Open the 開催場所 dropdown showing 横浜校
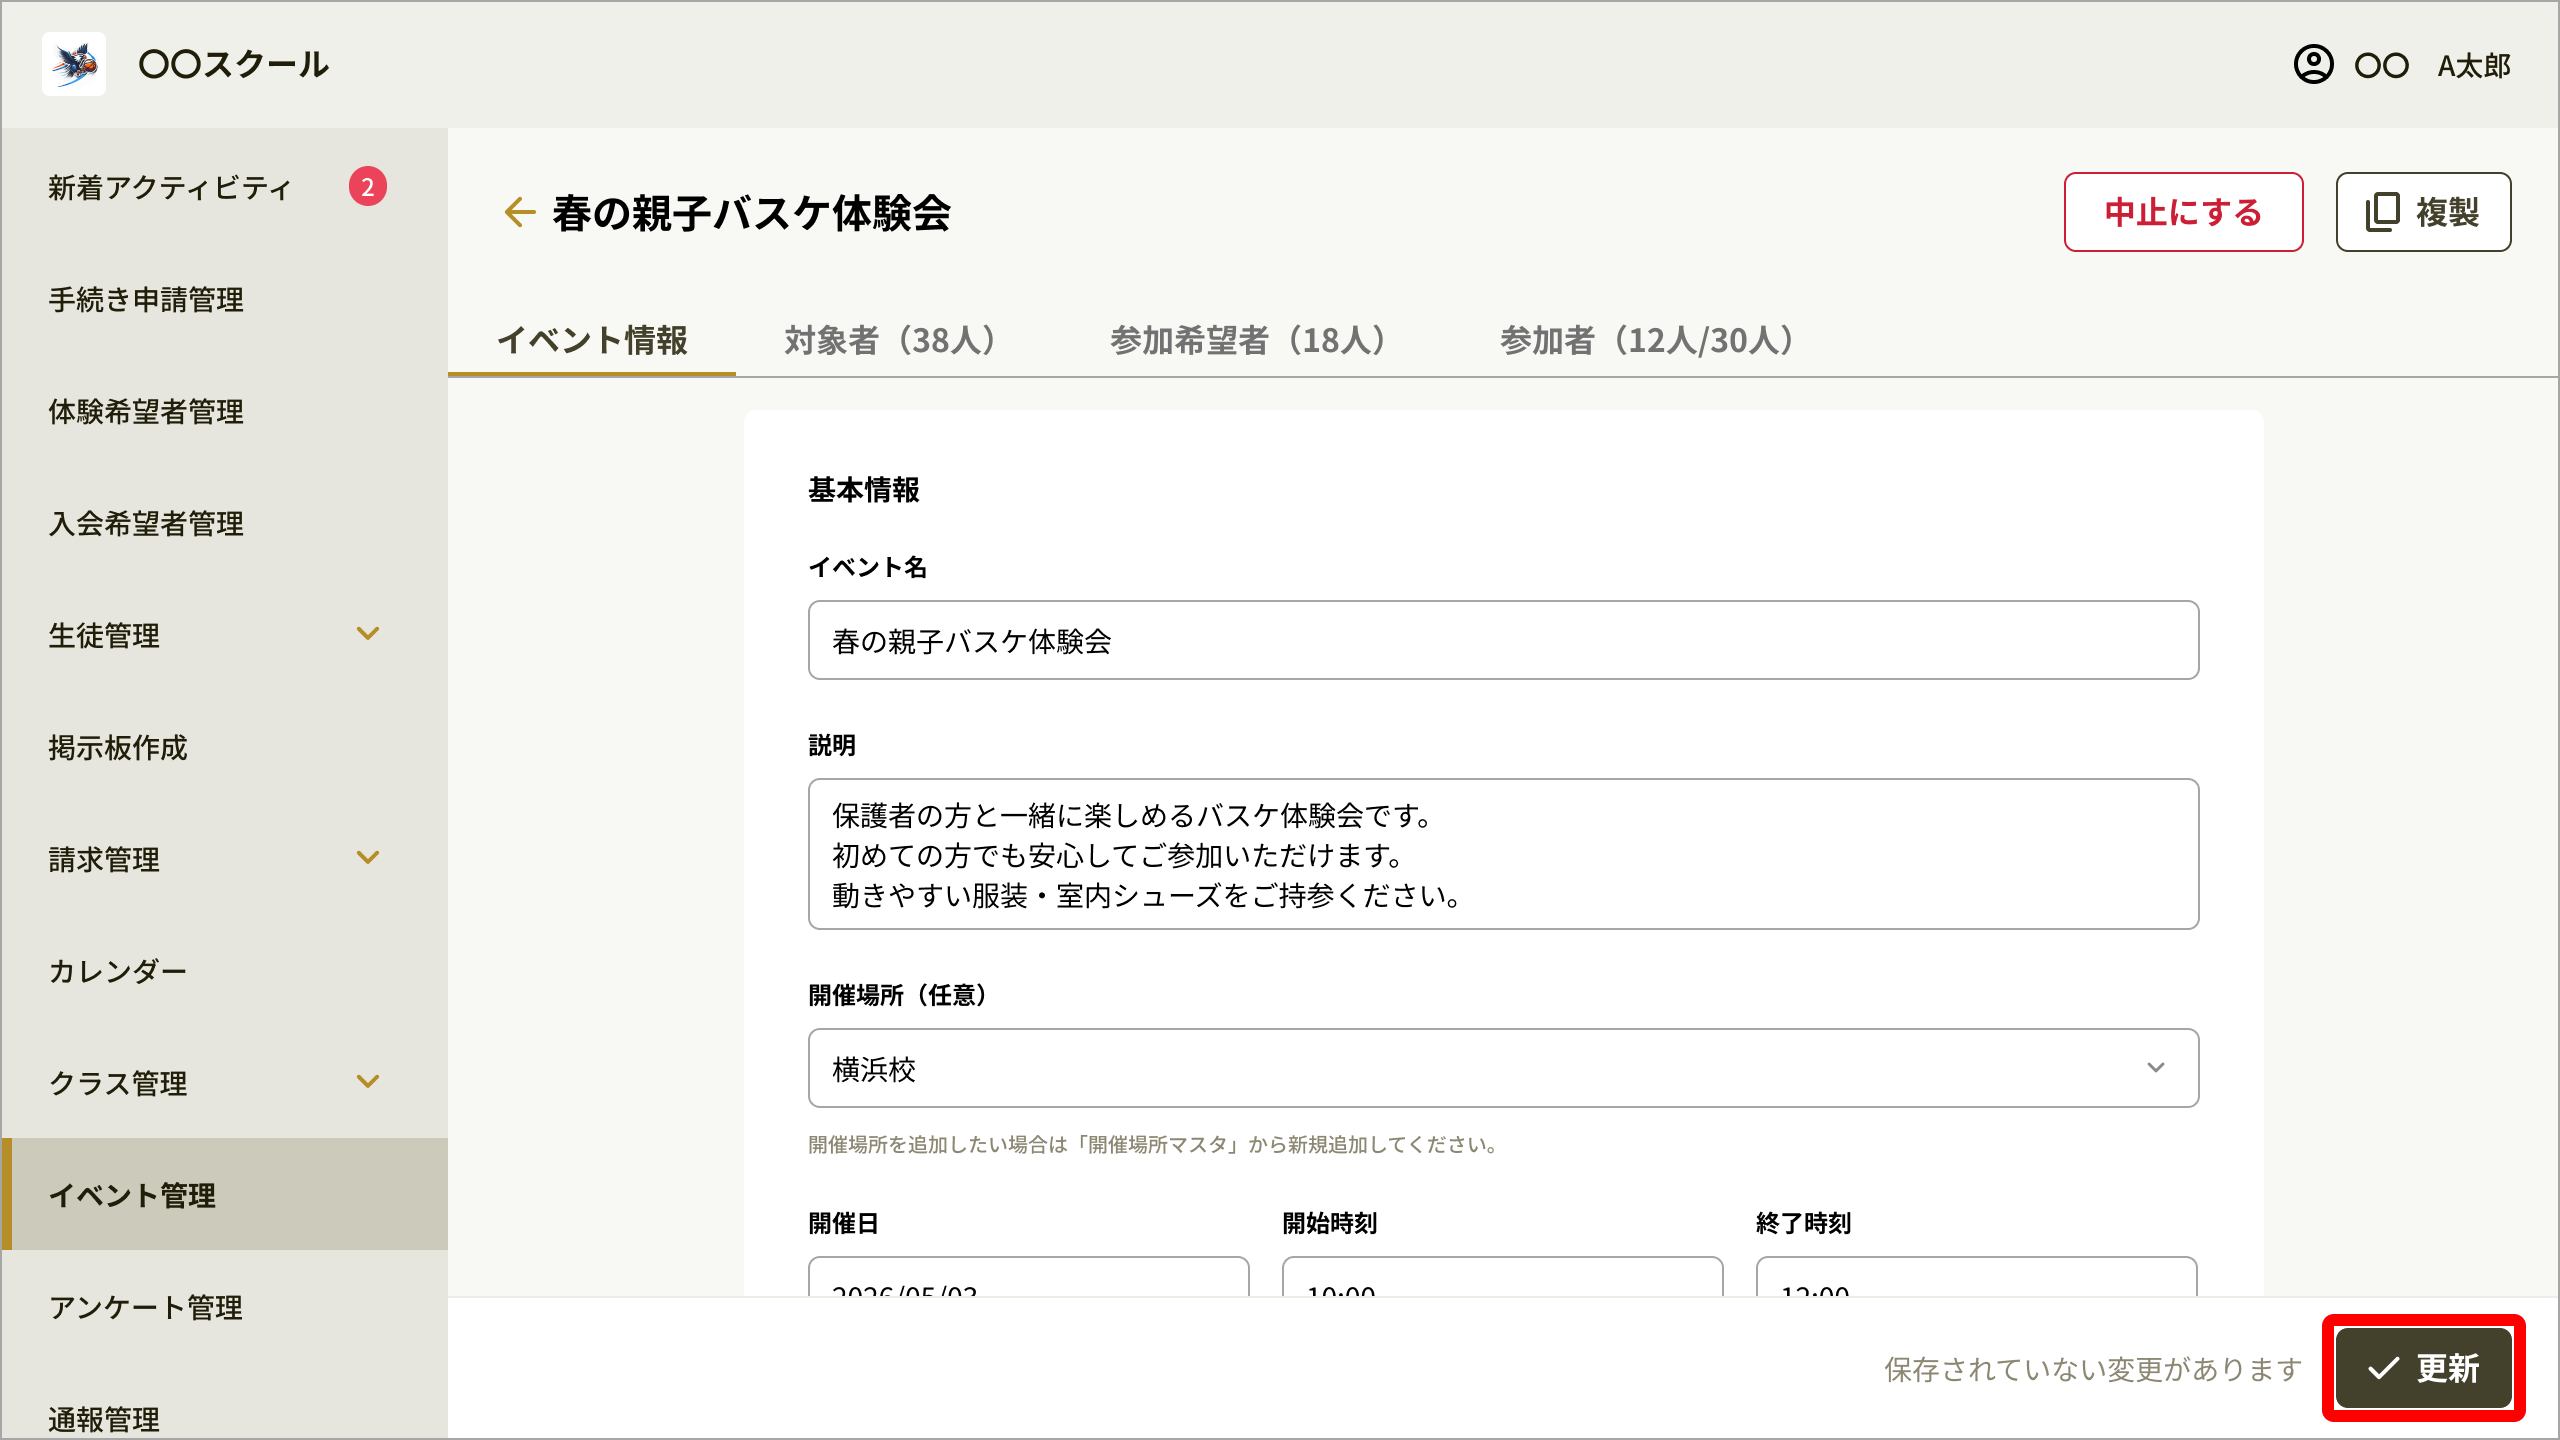This screenshot has width=2560, height=1440. coord(1503,1068)
